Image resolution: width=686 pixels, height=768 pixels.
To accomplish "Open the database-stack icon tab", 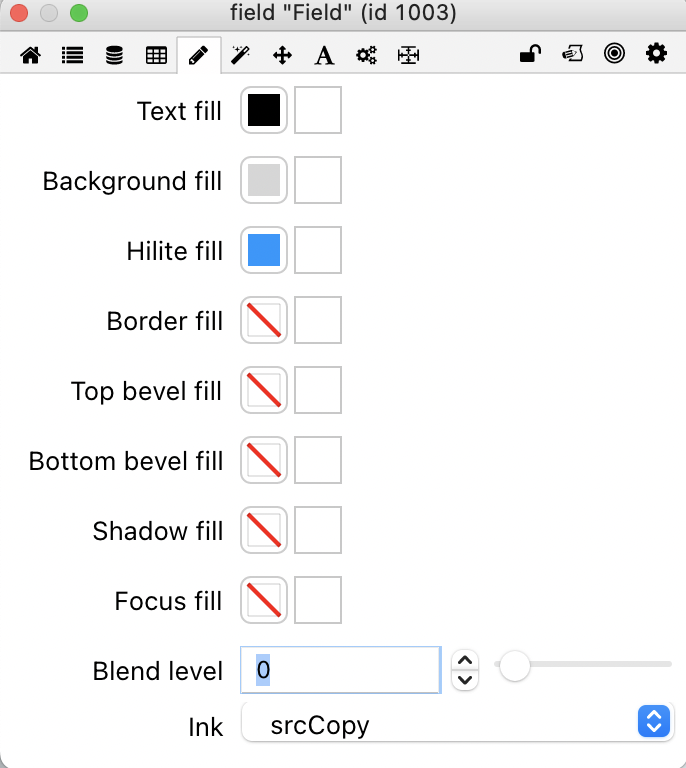I will (114, 56).
